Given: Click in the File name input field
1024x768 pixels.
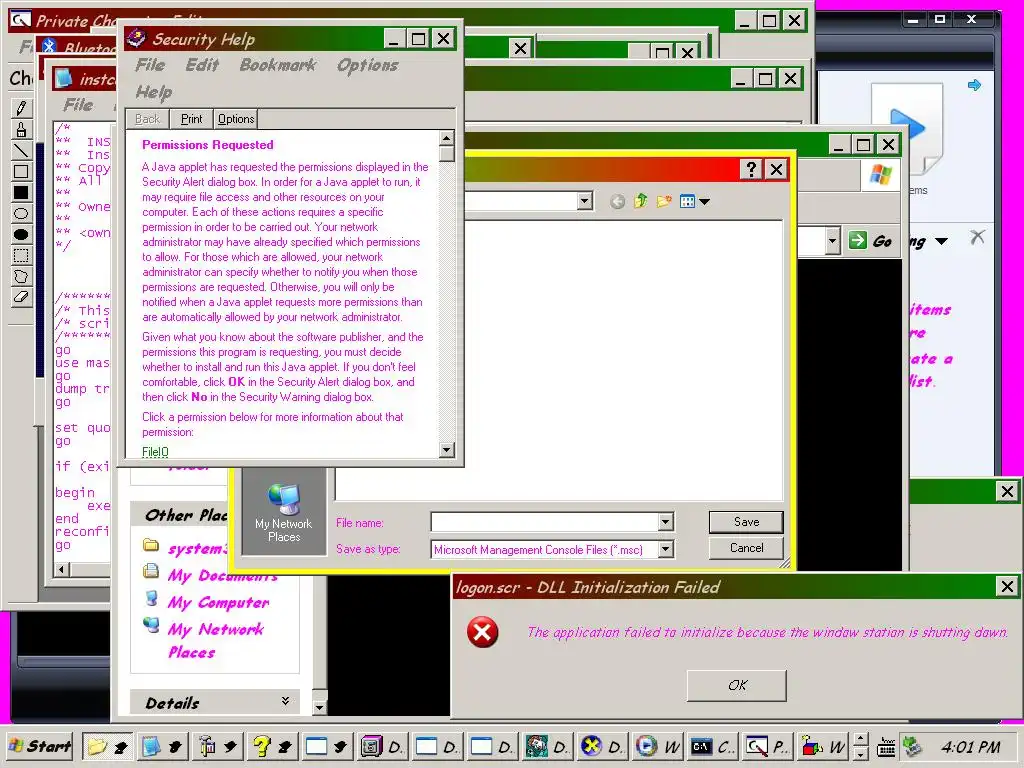Looking at the screenshot, I should (545, 522).
